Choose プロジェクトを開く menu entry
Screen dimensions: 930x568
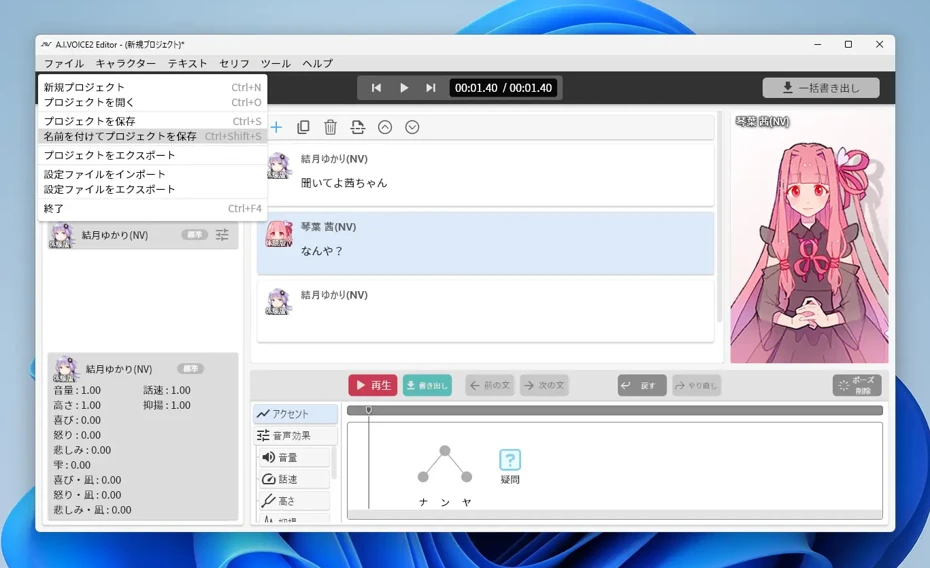point(152,103)
